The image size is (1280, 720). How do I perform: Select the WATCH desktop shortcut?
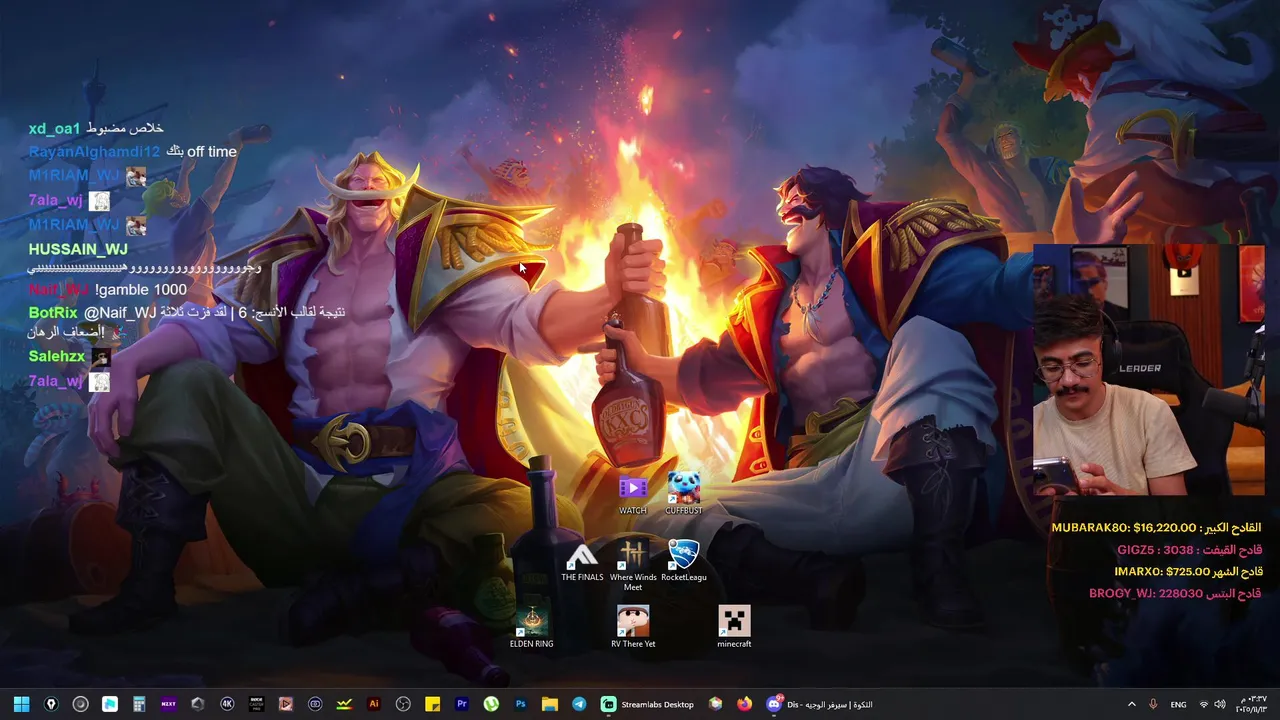coord(632,495)
